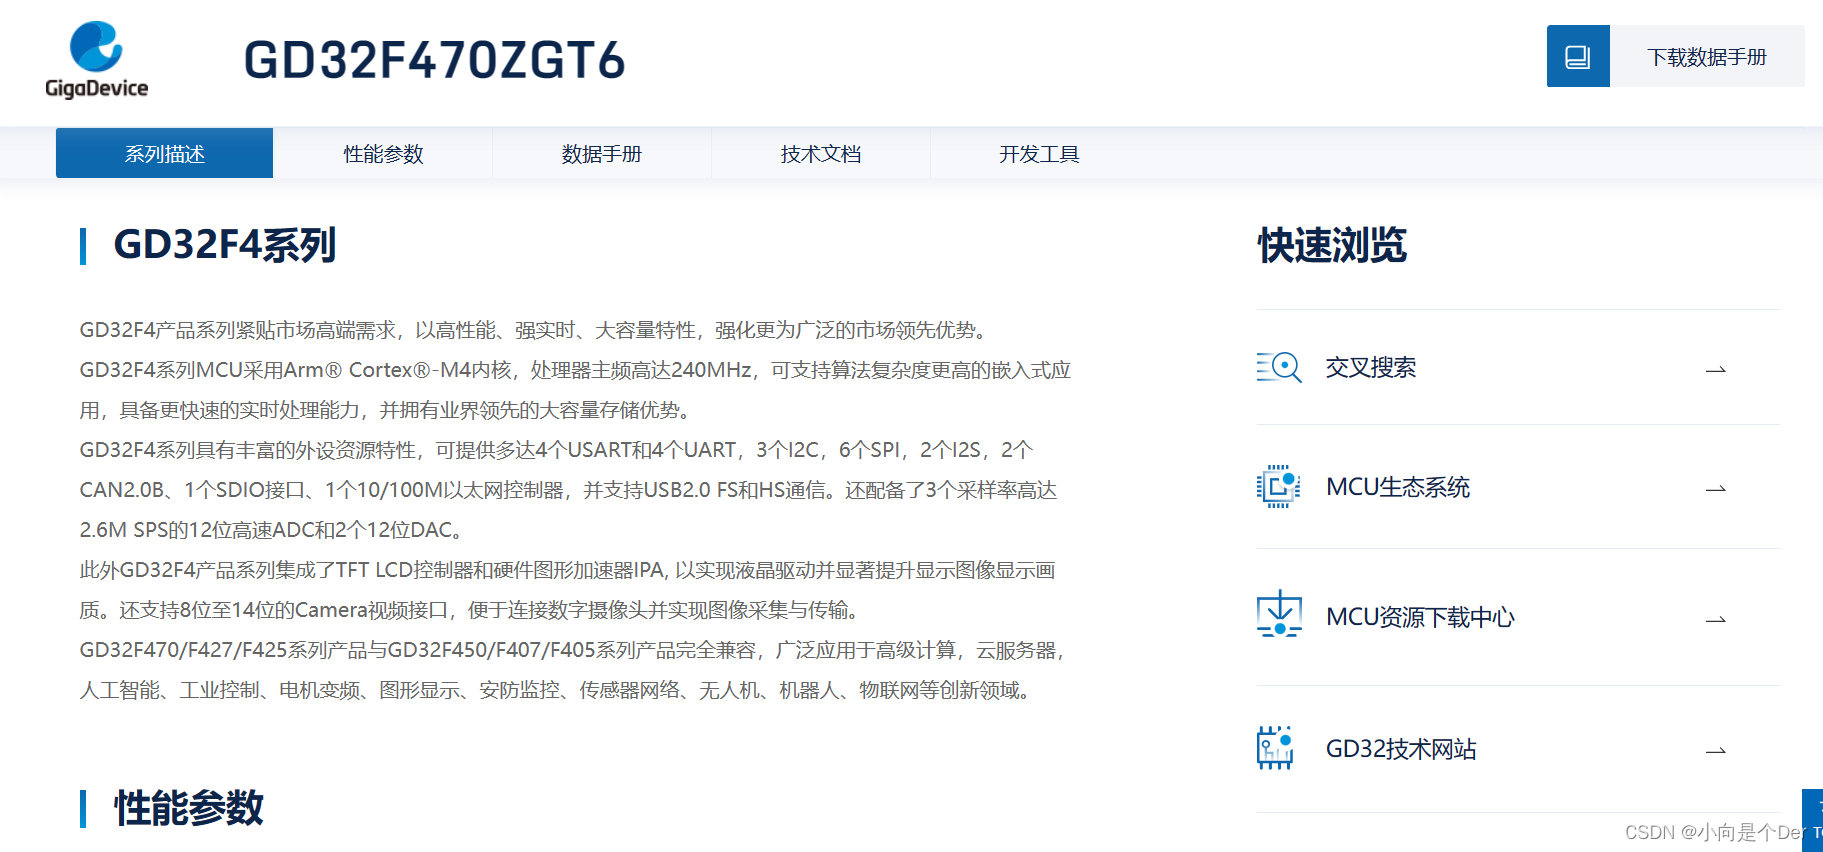Open the GD32技术网站 link
The height and width of the screenshot is (852, 1823).
(1401, 749)
